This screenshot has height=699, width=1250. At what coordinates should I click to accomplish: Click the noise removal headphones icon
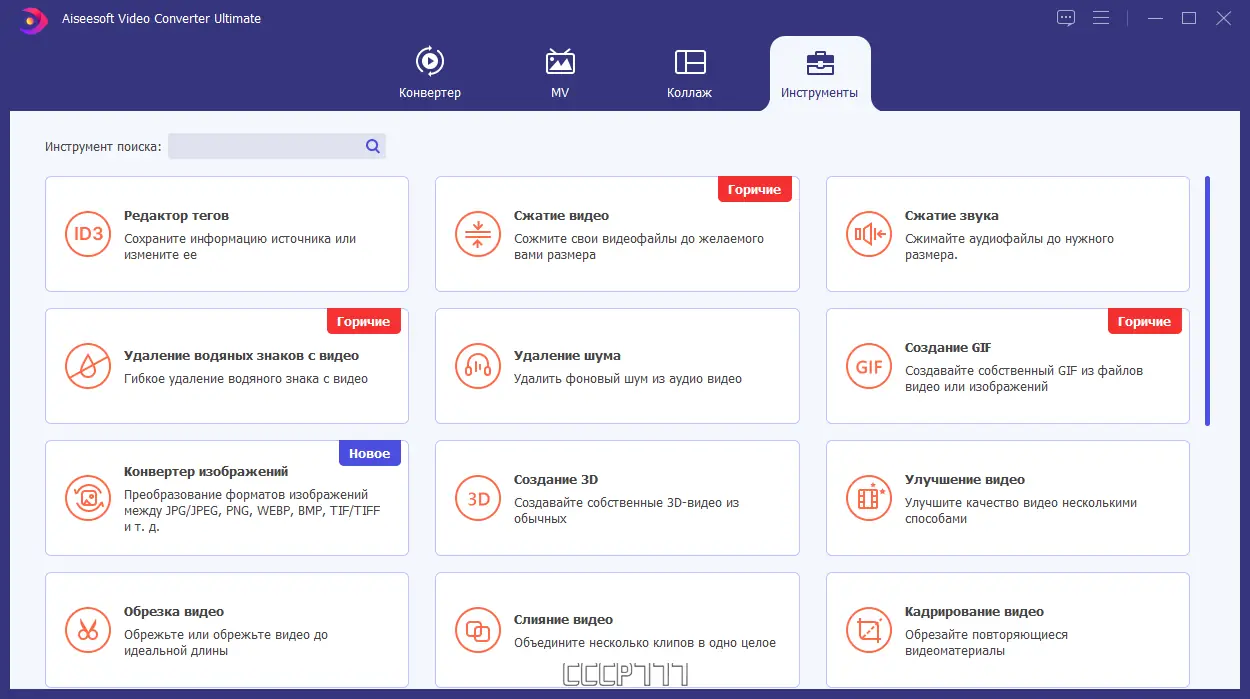(478, 366)
